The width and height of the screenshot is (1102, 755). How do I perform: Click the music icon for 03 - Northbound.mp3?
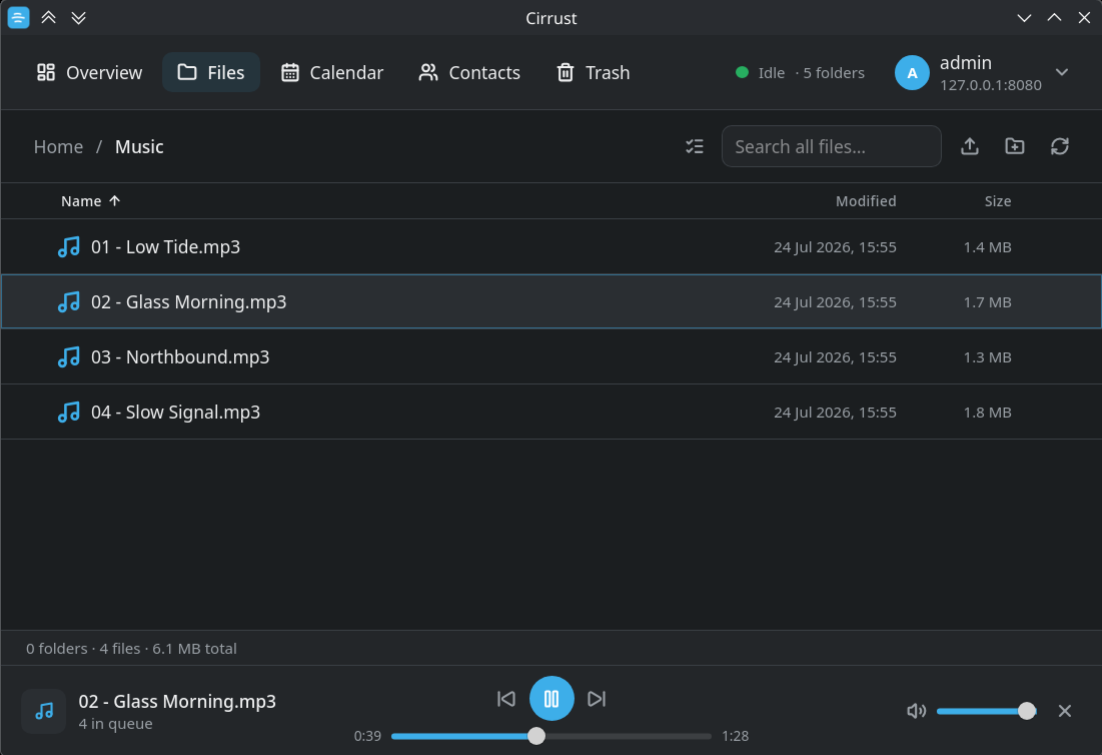pyautogui.click(x=69, y=357)
